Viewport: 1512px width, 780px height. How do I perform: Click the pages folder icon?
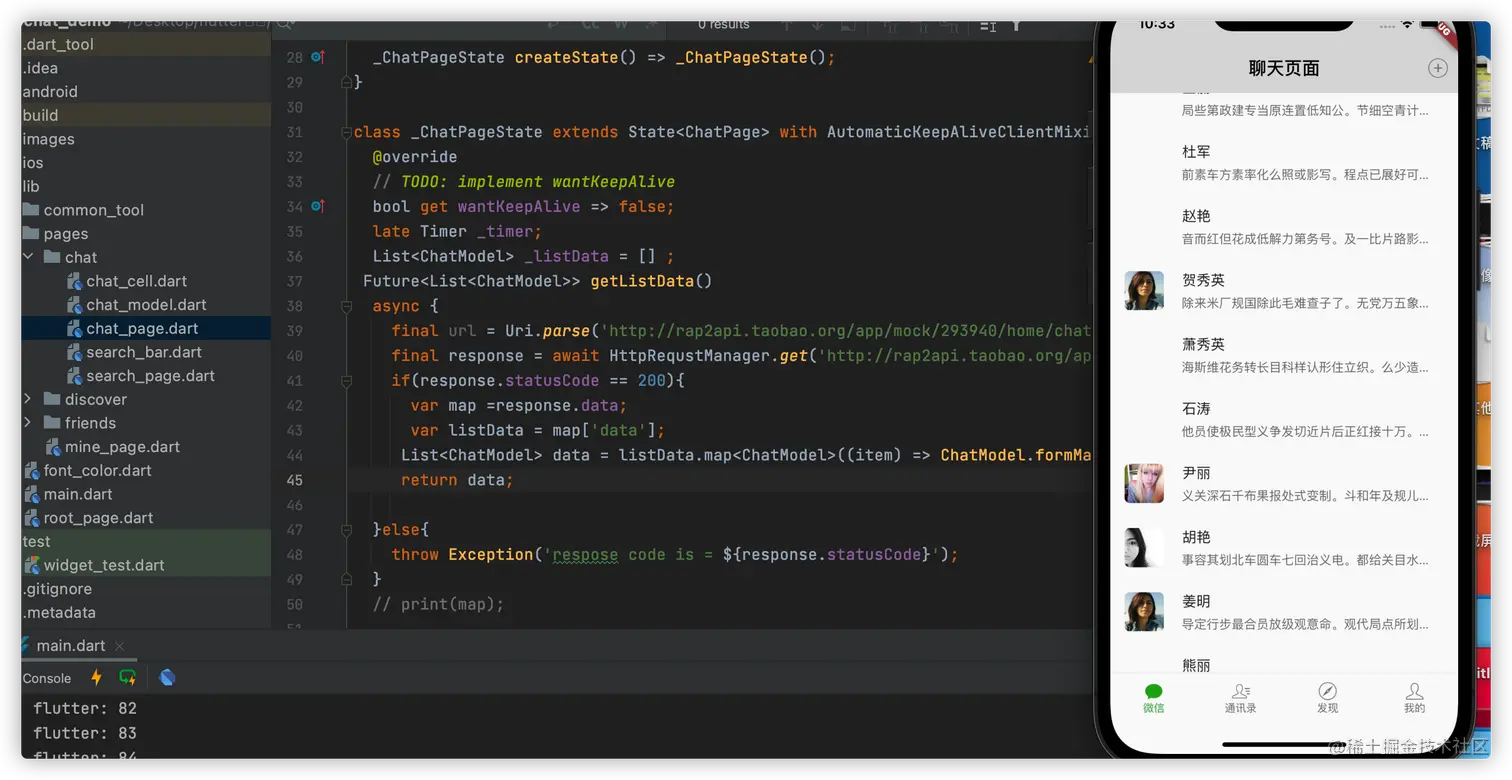30,233
